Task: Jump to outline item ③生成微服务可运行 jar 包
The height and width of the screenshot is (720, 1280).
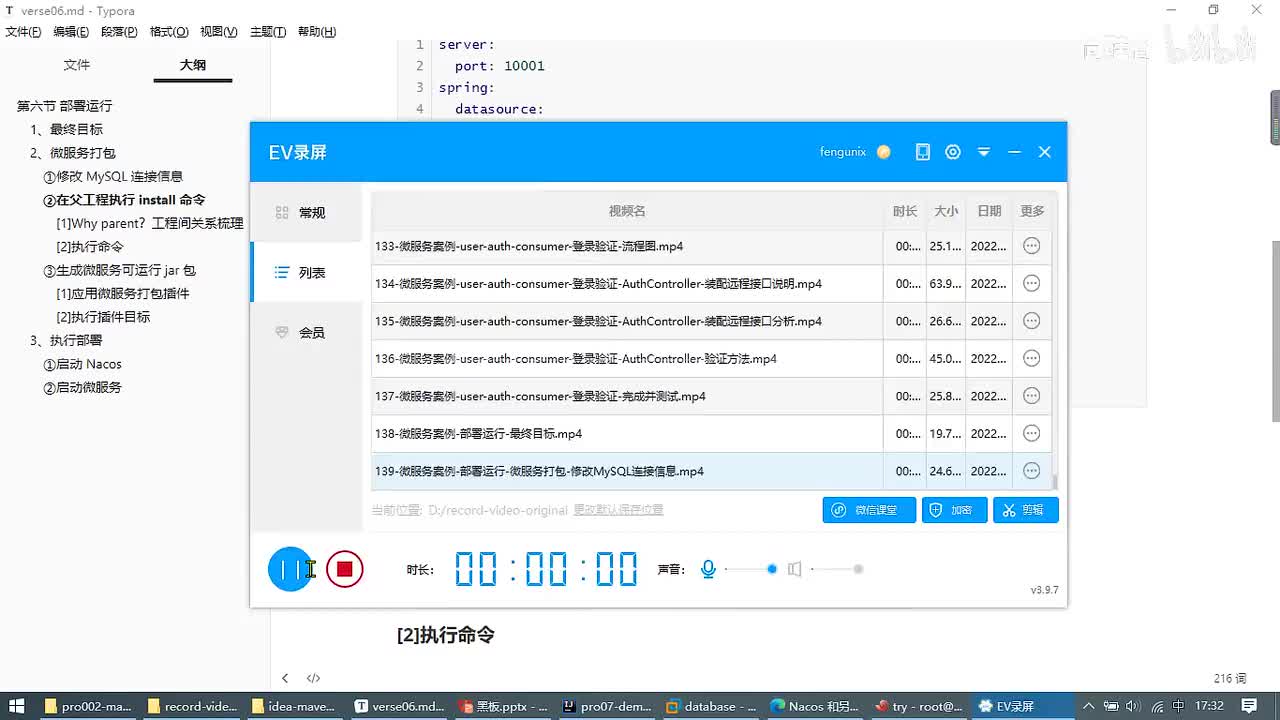Action: (120, 270)
